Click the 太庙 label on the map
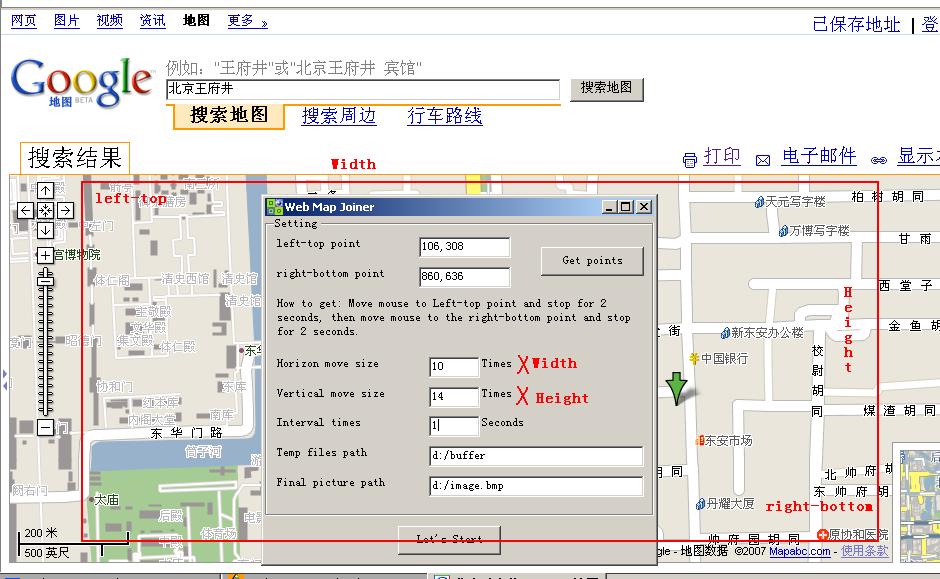The height and width of the screenshot is (579, 940). (107, 500)
